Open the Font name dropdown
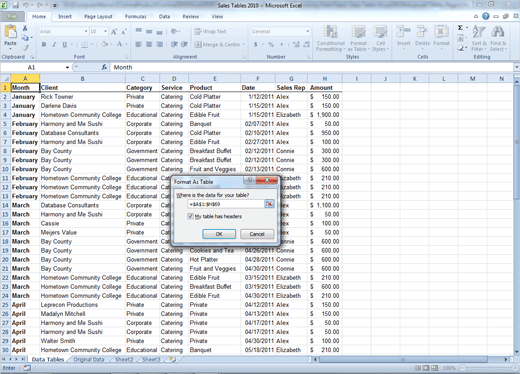Screen dimensions: 520x374 pyautogui.click(x=86, y=31)
